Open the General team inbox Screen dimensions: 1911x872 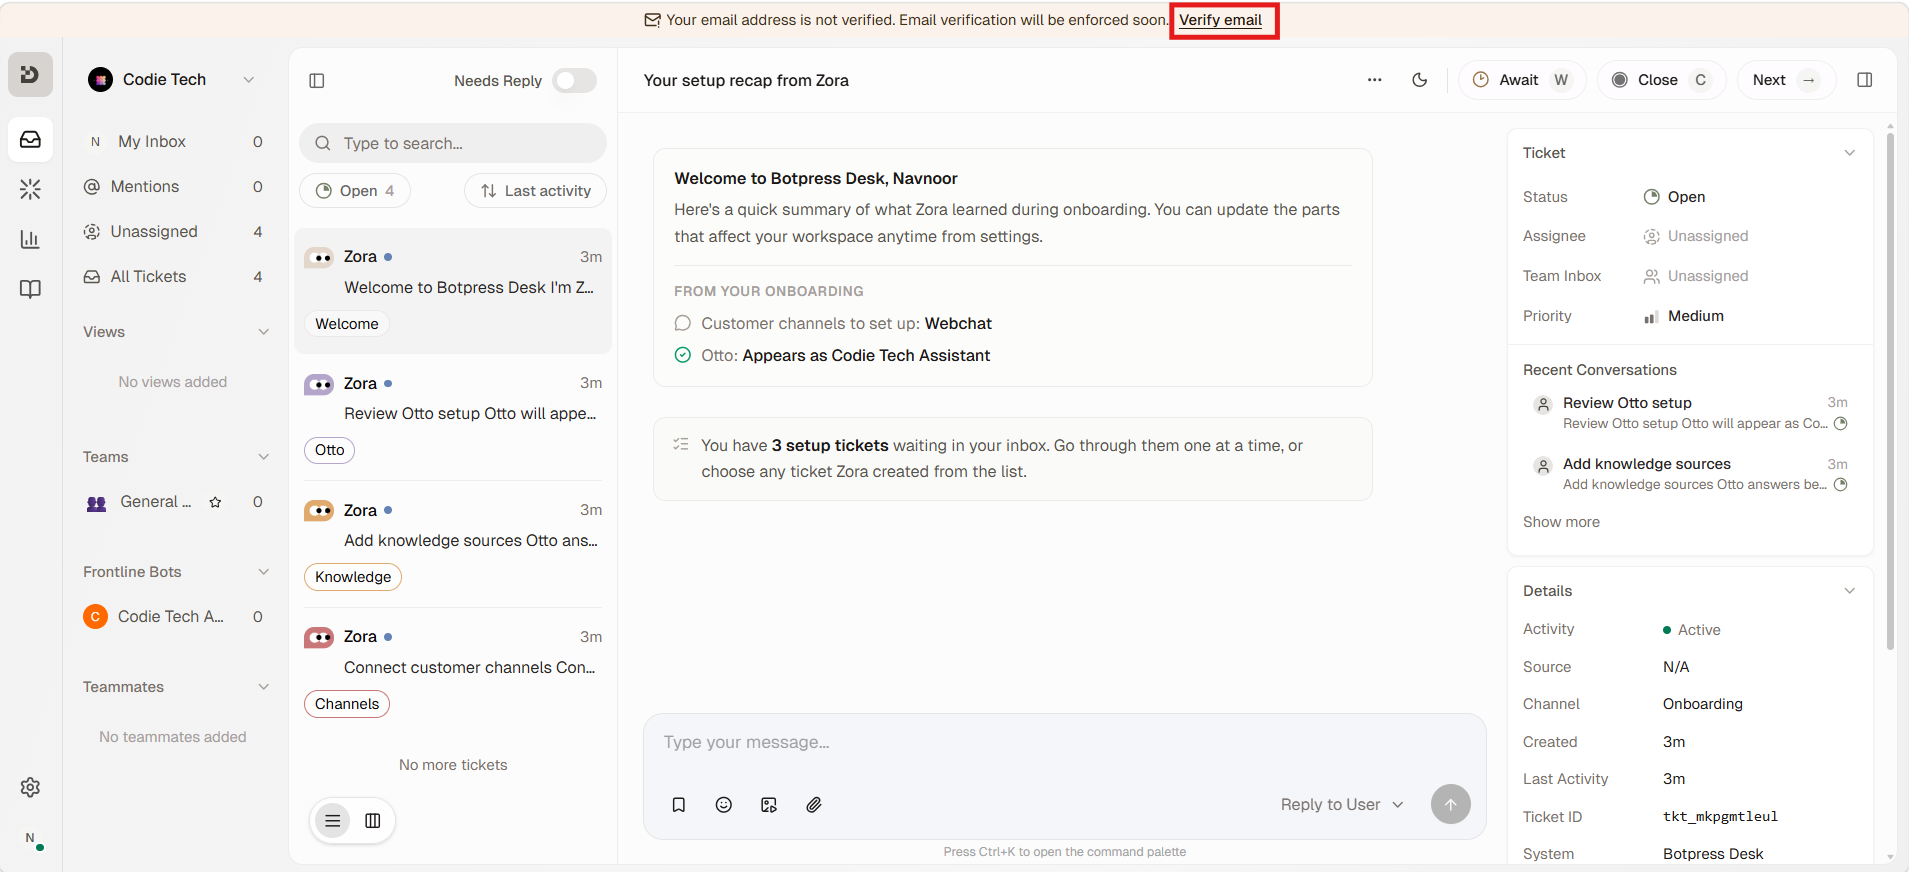tap(174, 502)
